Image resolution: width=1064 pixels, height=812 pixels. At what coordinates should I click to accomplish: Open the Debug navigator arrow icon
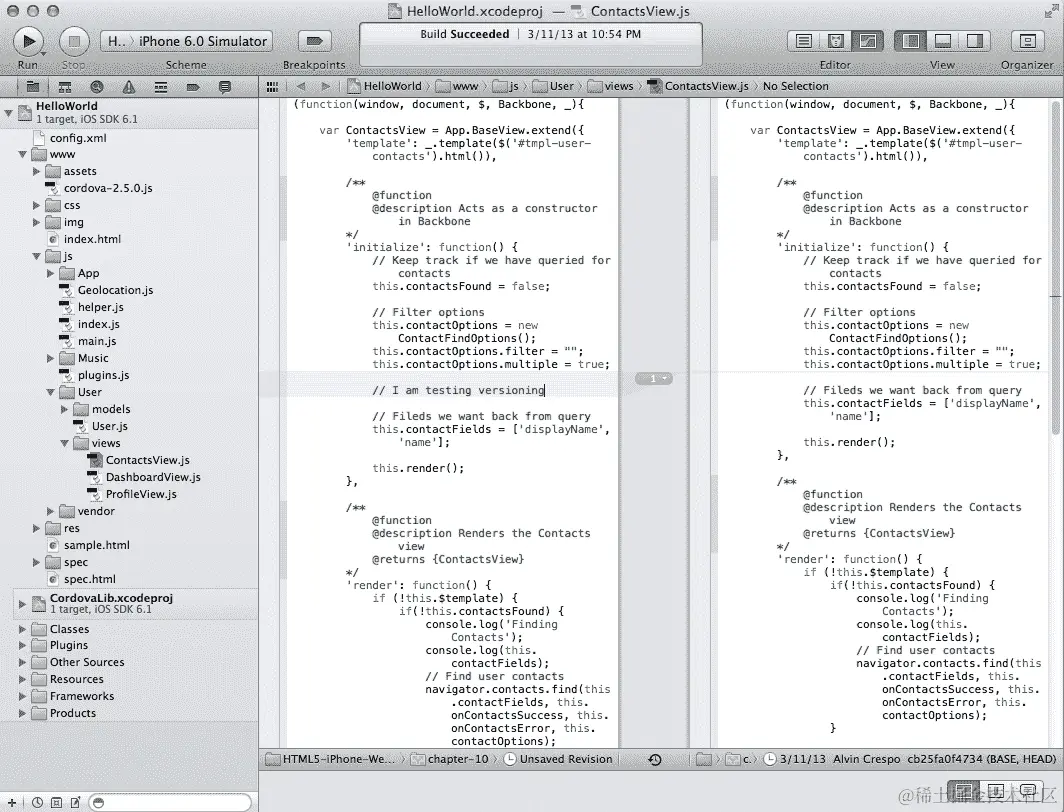(x=194, y=87)
